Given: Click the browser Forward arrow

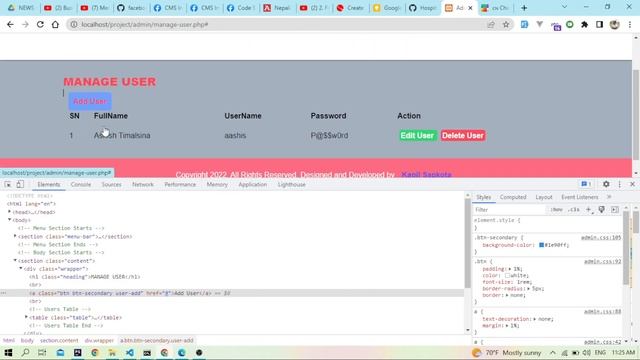Looking at the screenshot, I should click(x=25, y=24).
